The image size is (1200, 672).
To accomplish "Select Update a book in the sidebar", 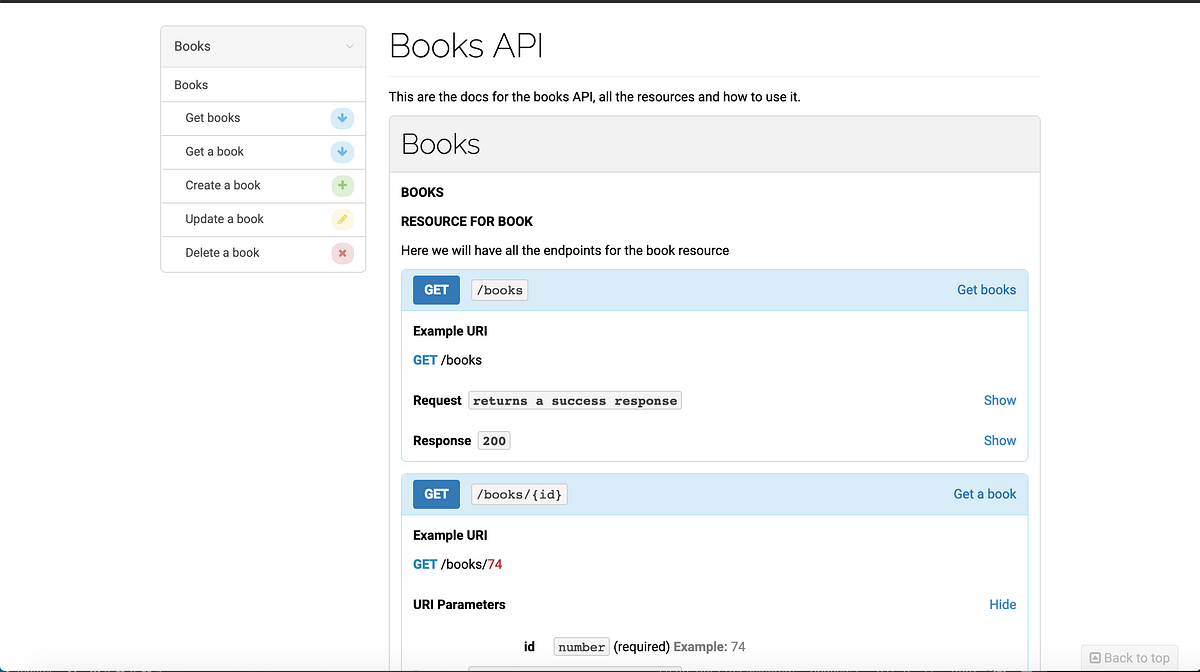I will (x=224, y=219).
